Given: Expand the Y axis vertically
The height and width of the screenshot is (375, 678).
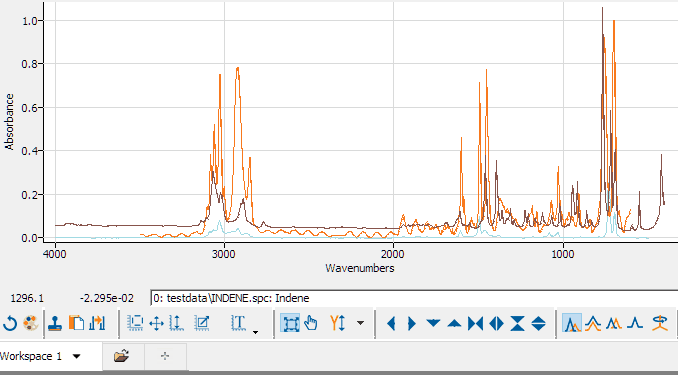Looking at the screenshot, I should [x=538, y=324].
